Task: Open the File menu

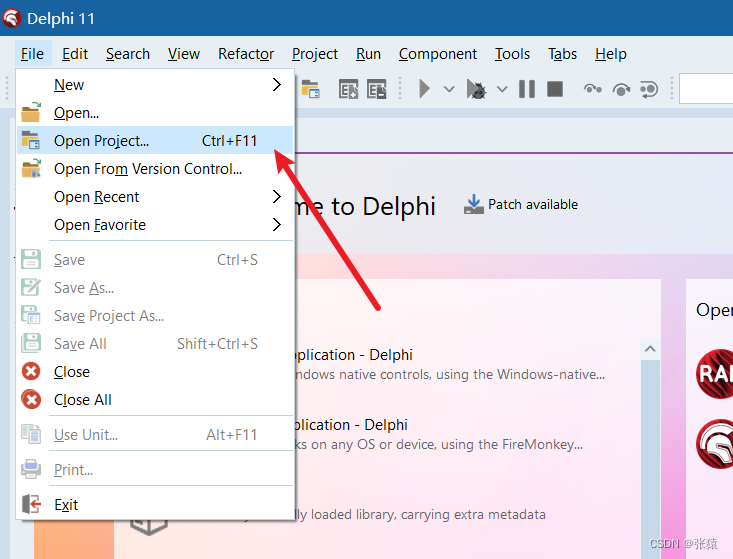Action: click(32, 54)
